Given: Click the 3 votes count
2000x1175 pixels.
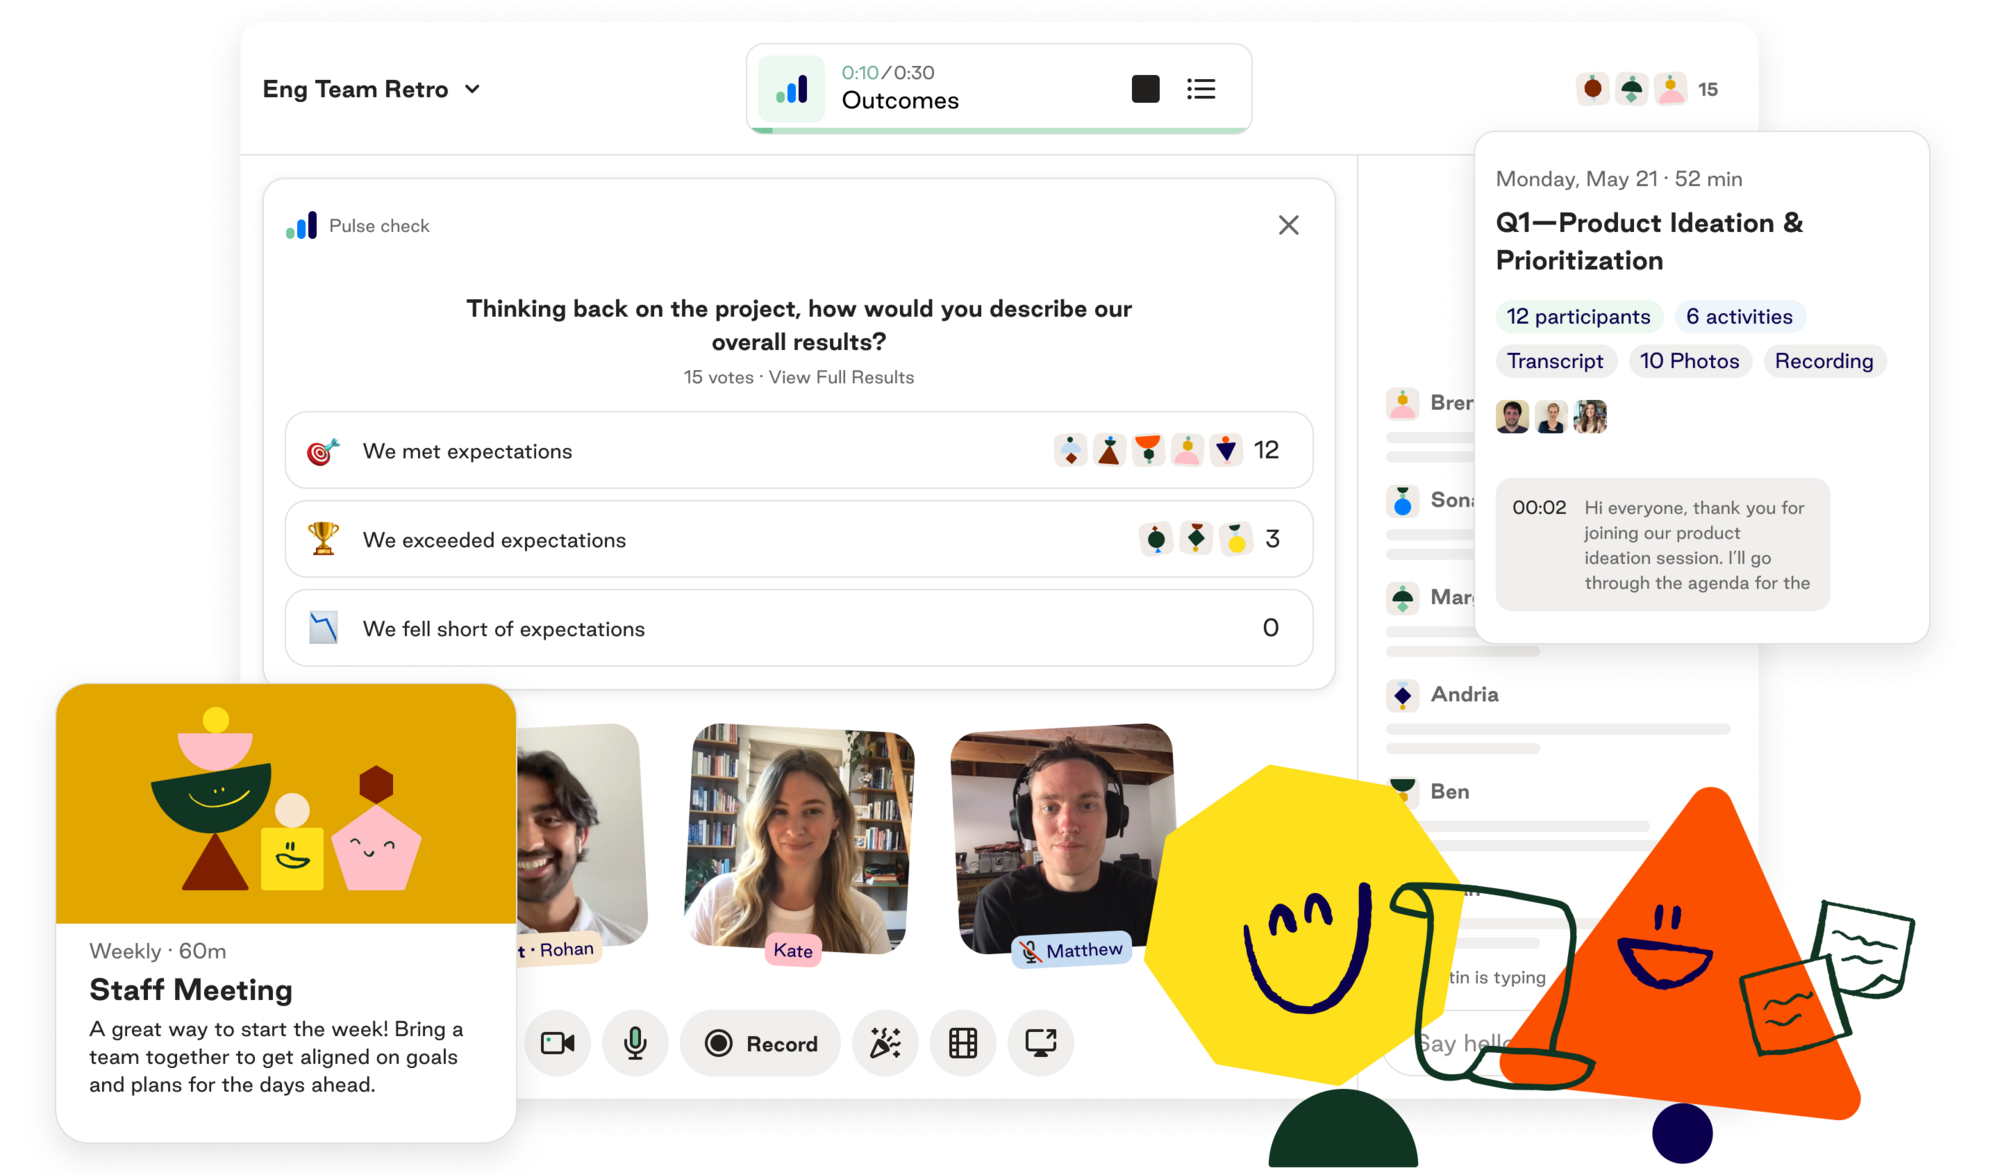Looking at the screenshot, I should (x=1272, y=539).
